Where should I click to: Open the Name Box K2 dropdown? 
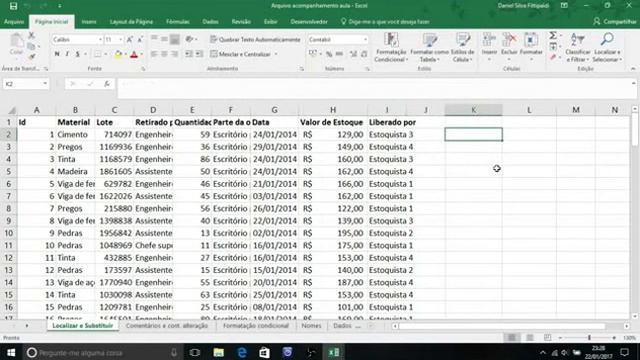[45, 84]
